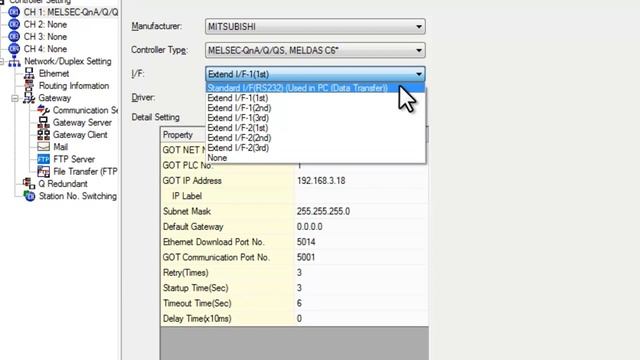
Task: Select Gateway tree node label
Action: pyautogui.click(x=55, y=98)
